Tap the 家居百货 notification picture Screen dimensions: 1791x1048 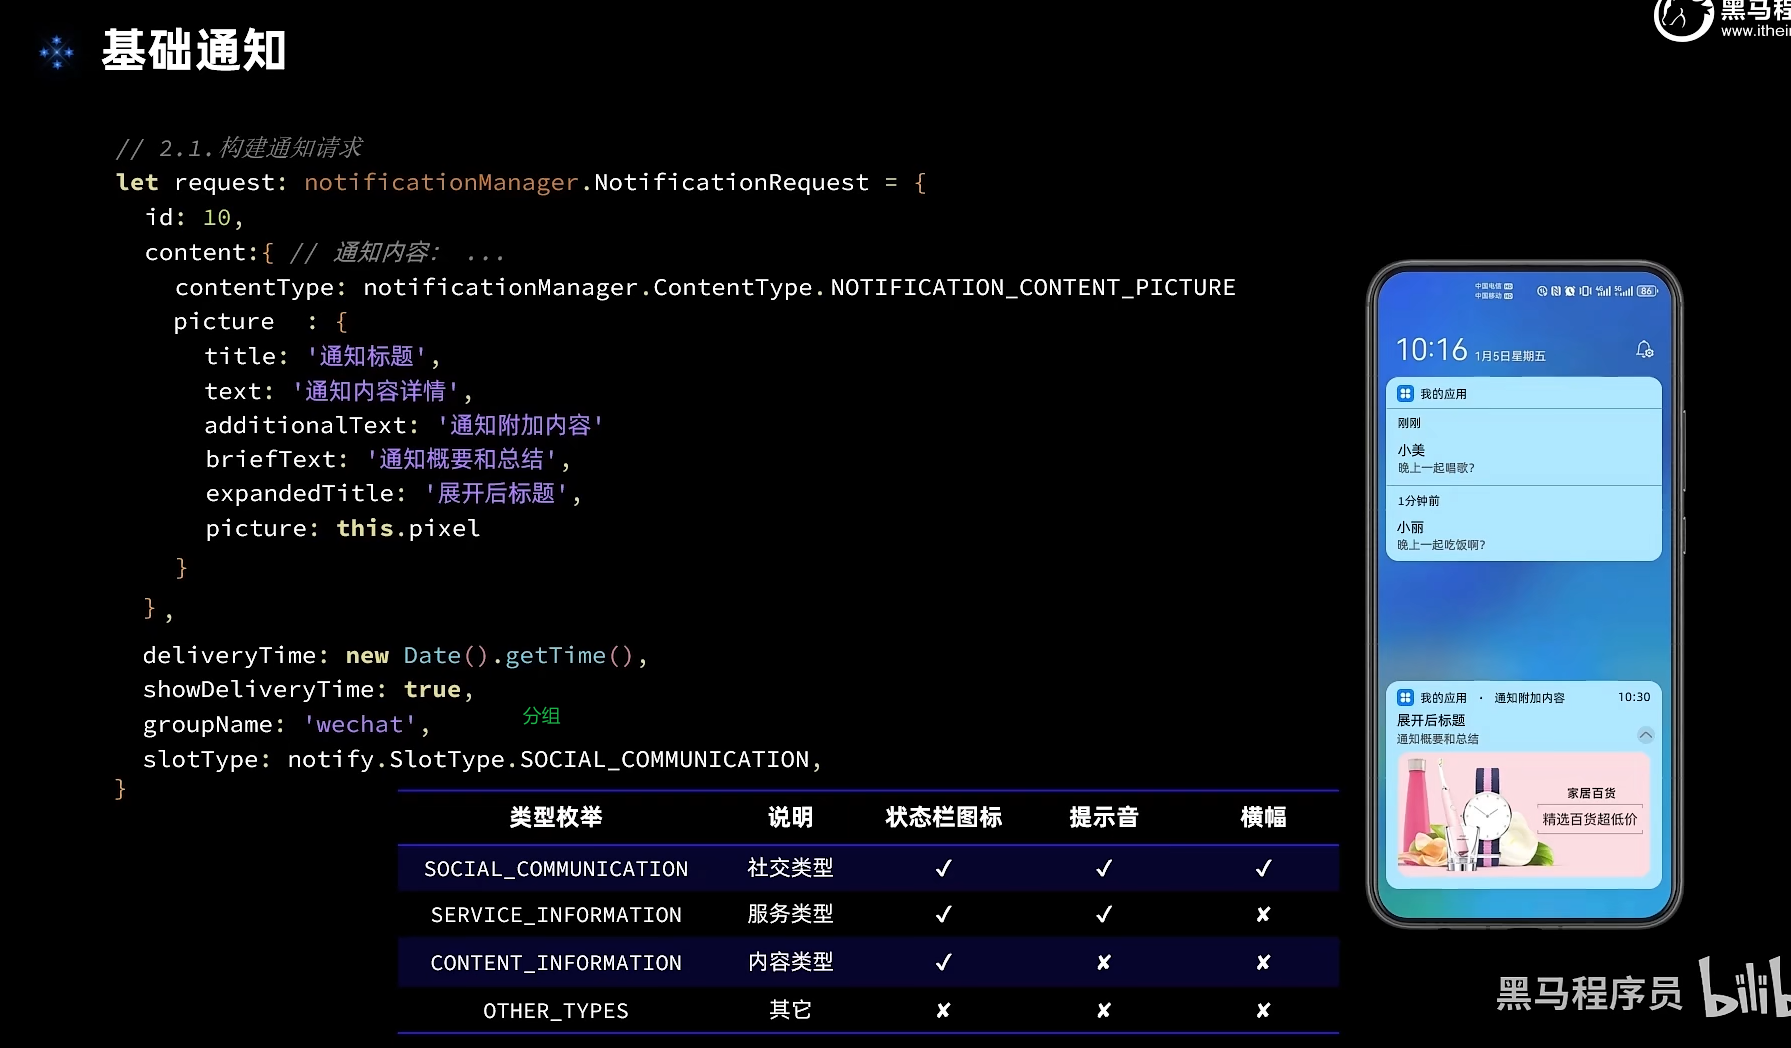point(1522,814)
